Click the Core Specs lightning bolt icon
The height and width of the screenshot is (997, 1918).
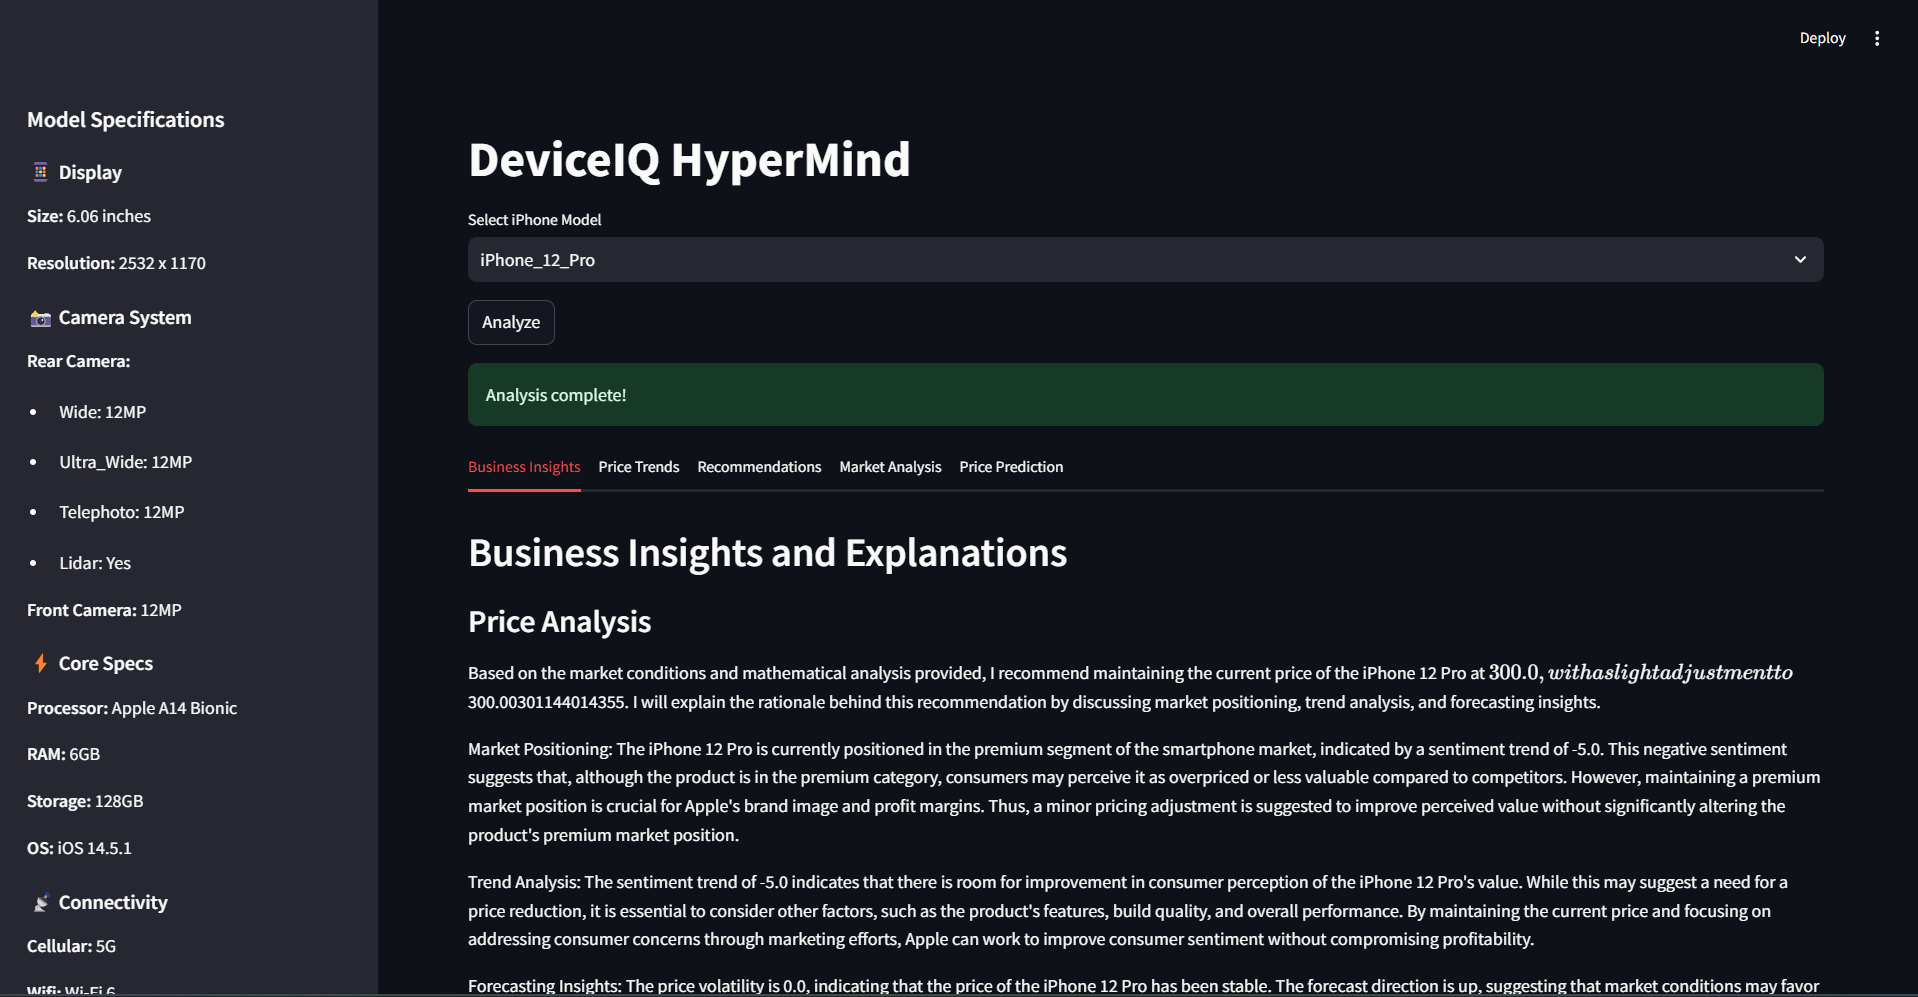(x=40, y=664)
